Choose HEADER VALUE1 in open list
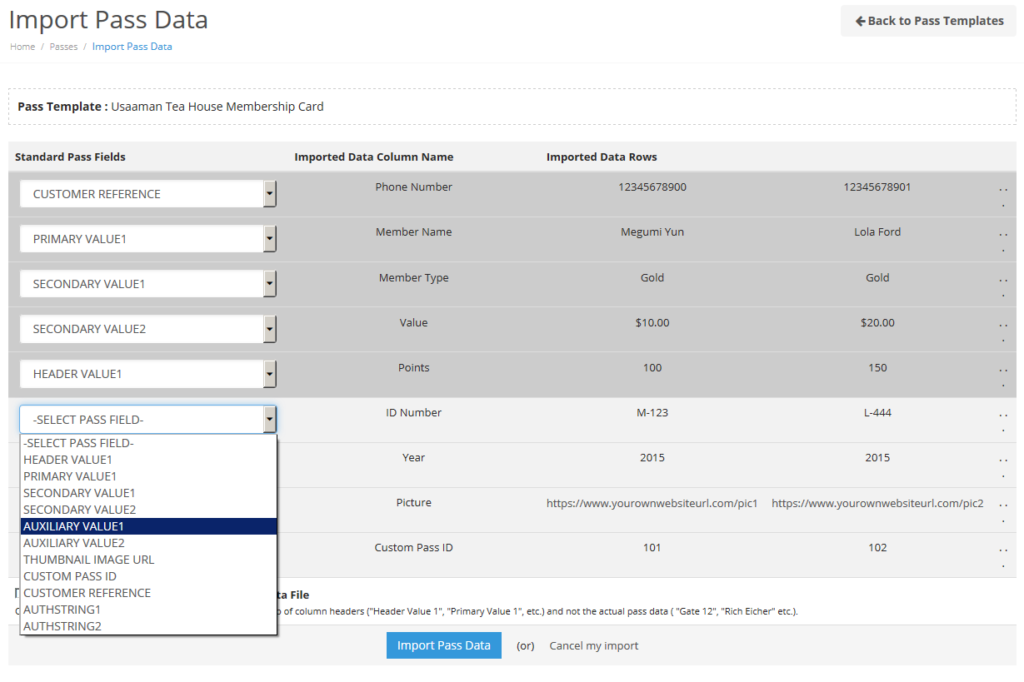This screenshot has width=1024, height=682. pos(149,460)
